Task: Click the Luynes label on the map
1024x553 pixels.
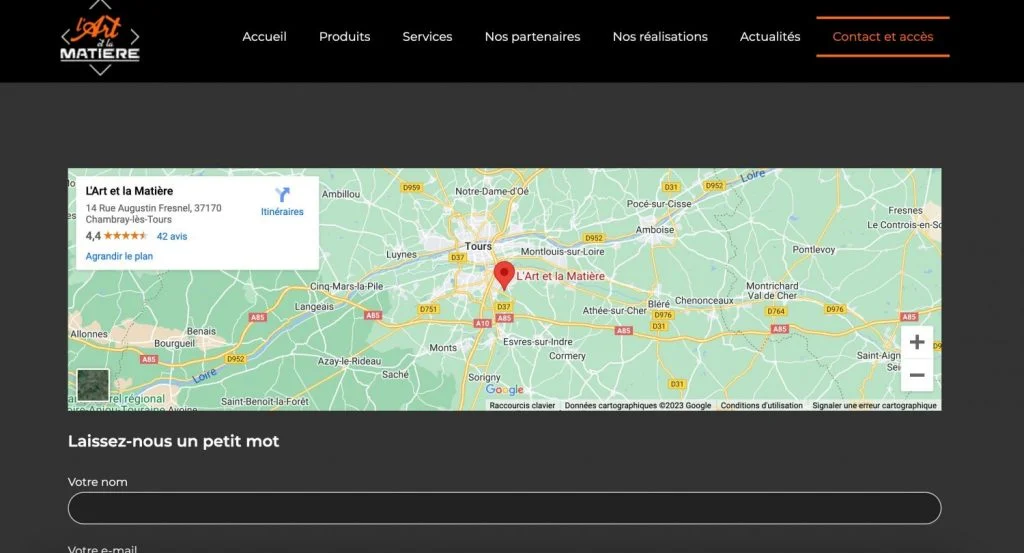Action: pos(401,255)
